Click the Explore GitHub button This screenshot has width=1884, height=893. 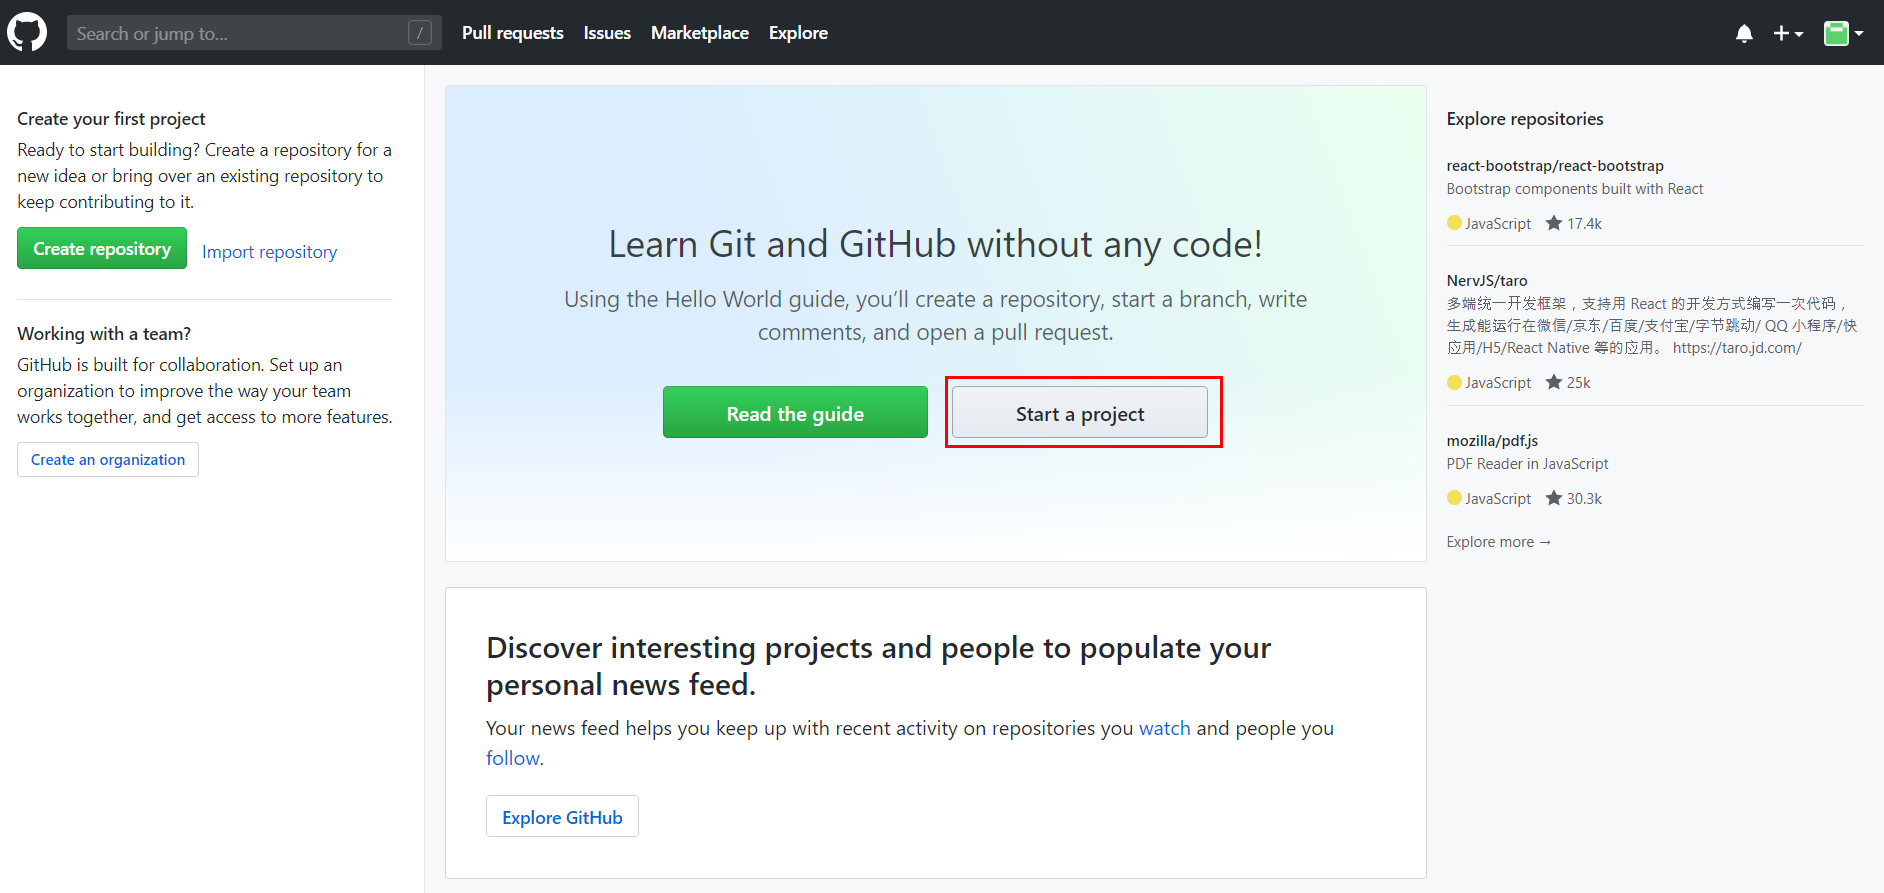coord(562,817)
